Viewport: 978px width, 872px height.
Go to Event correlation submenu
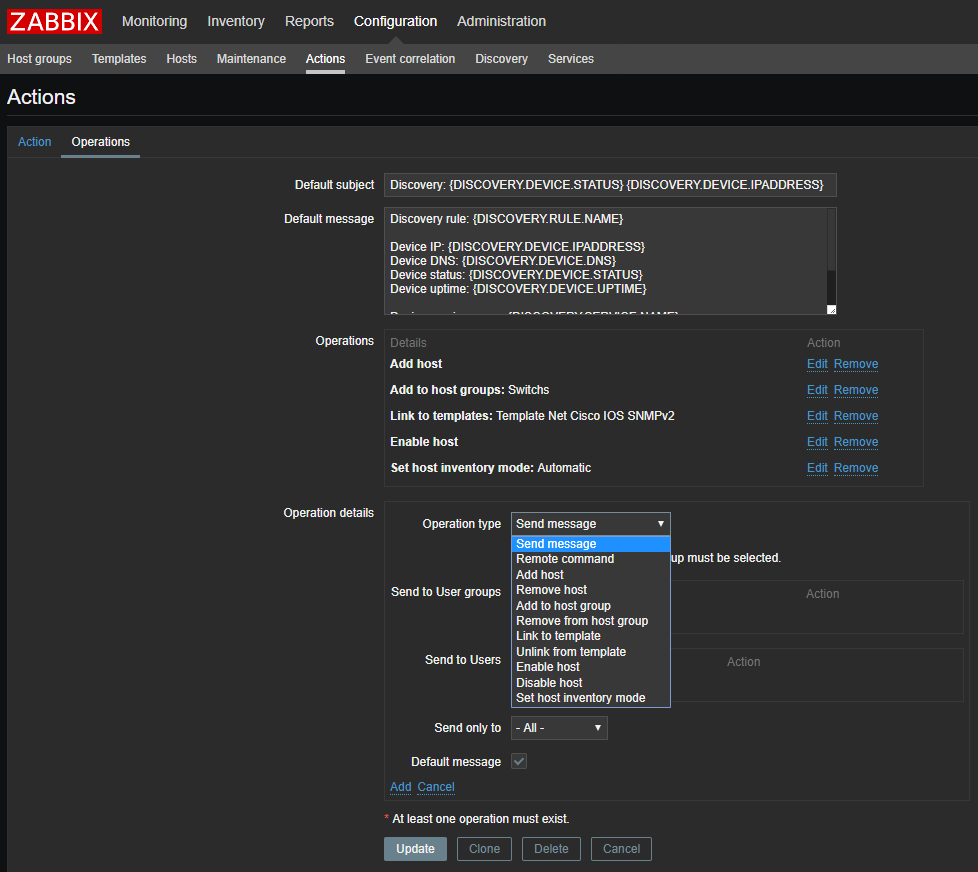point(410,59)
